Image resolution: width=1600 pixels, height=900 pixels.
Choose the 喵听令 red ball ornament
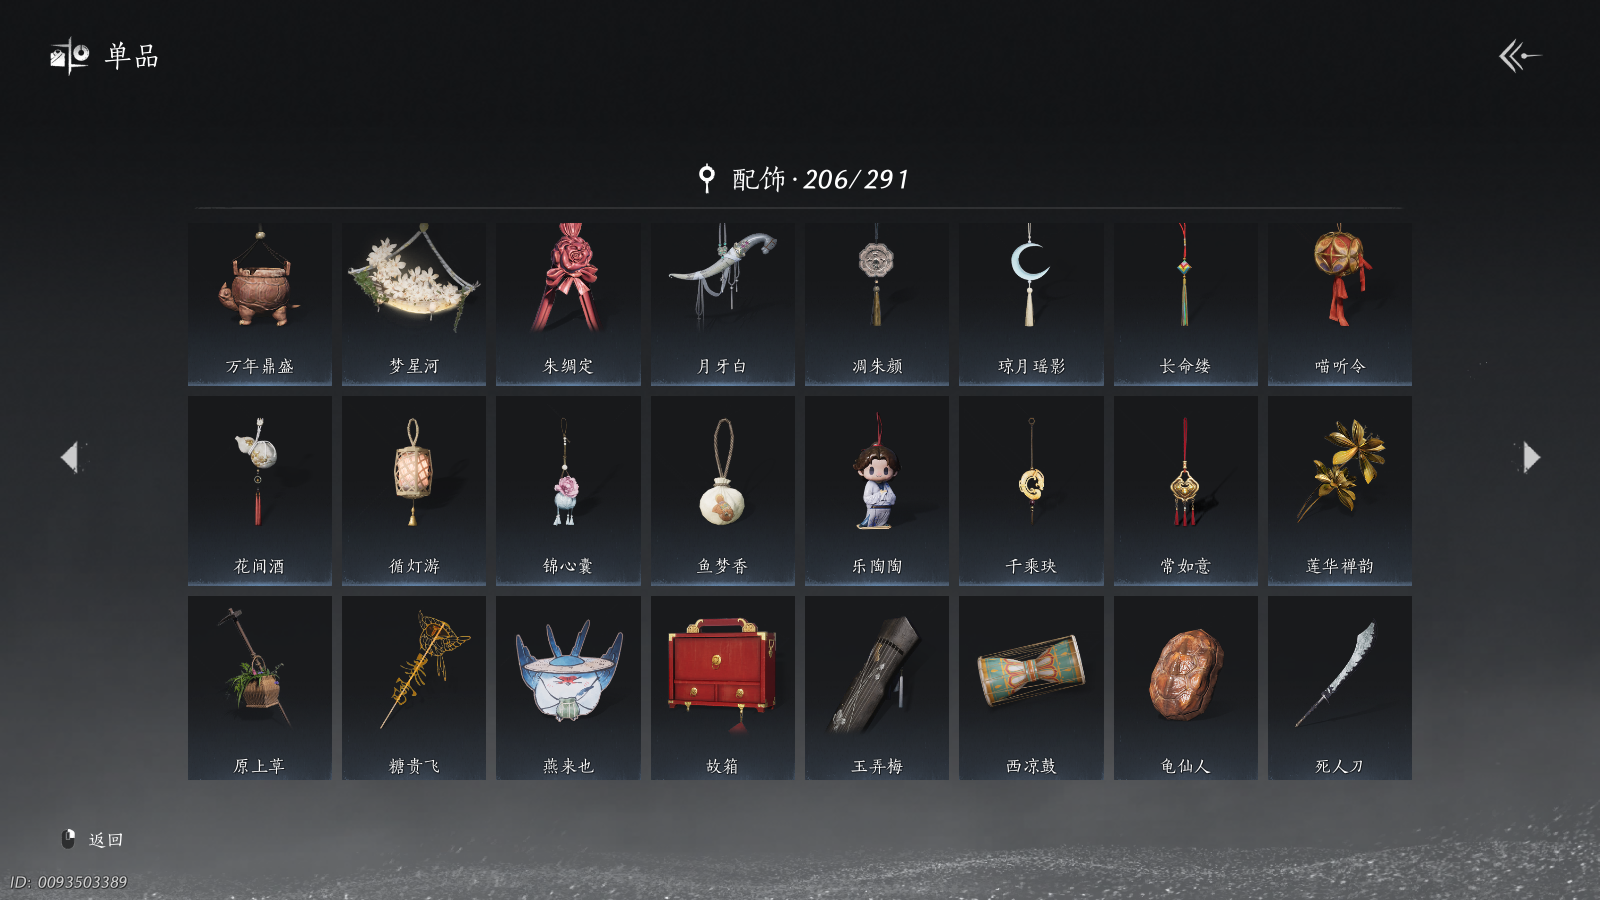click(x=1340, y=304)
